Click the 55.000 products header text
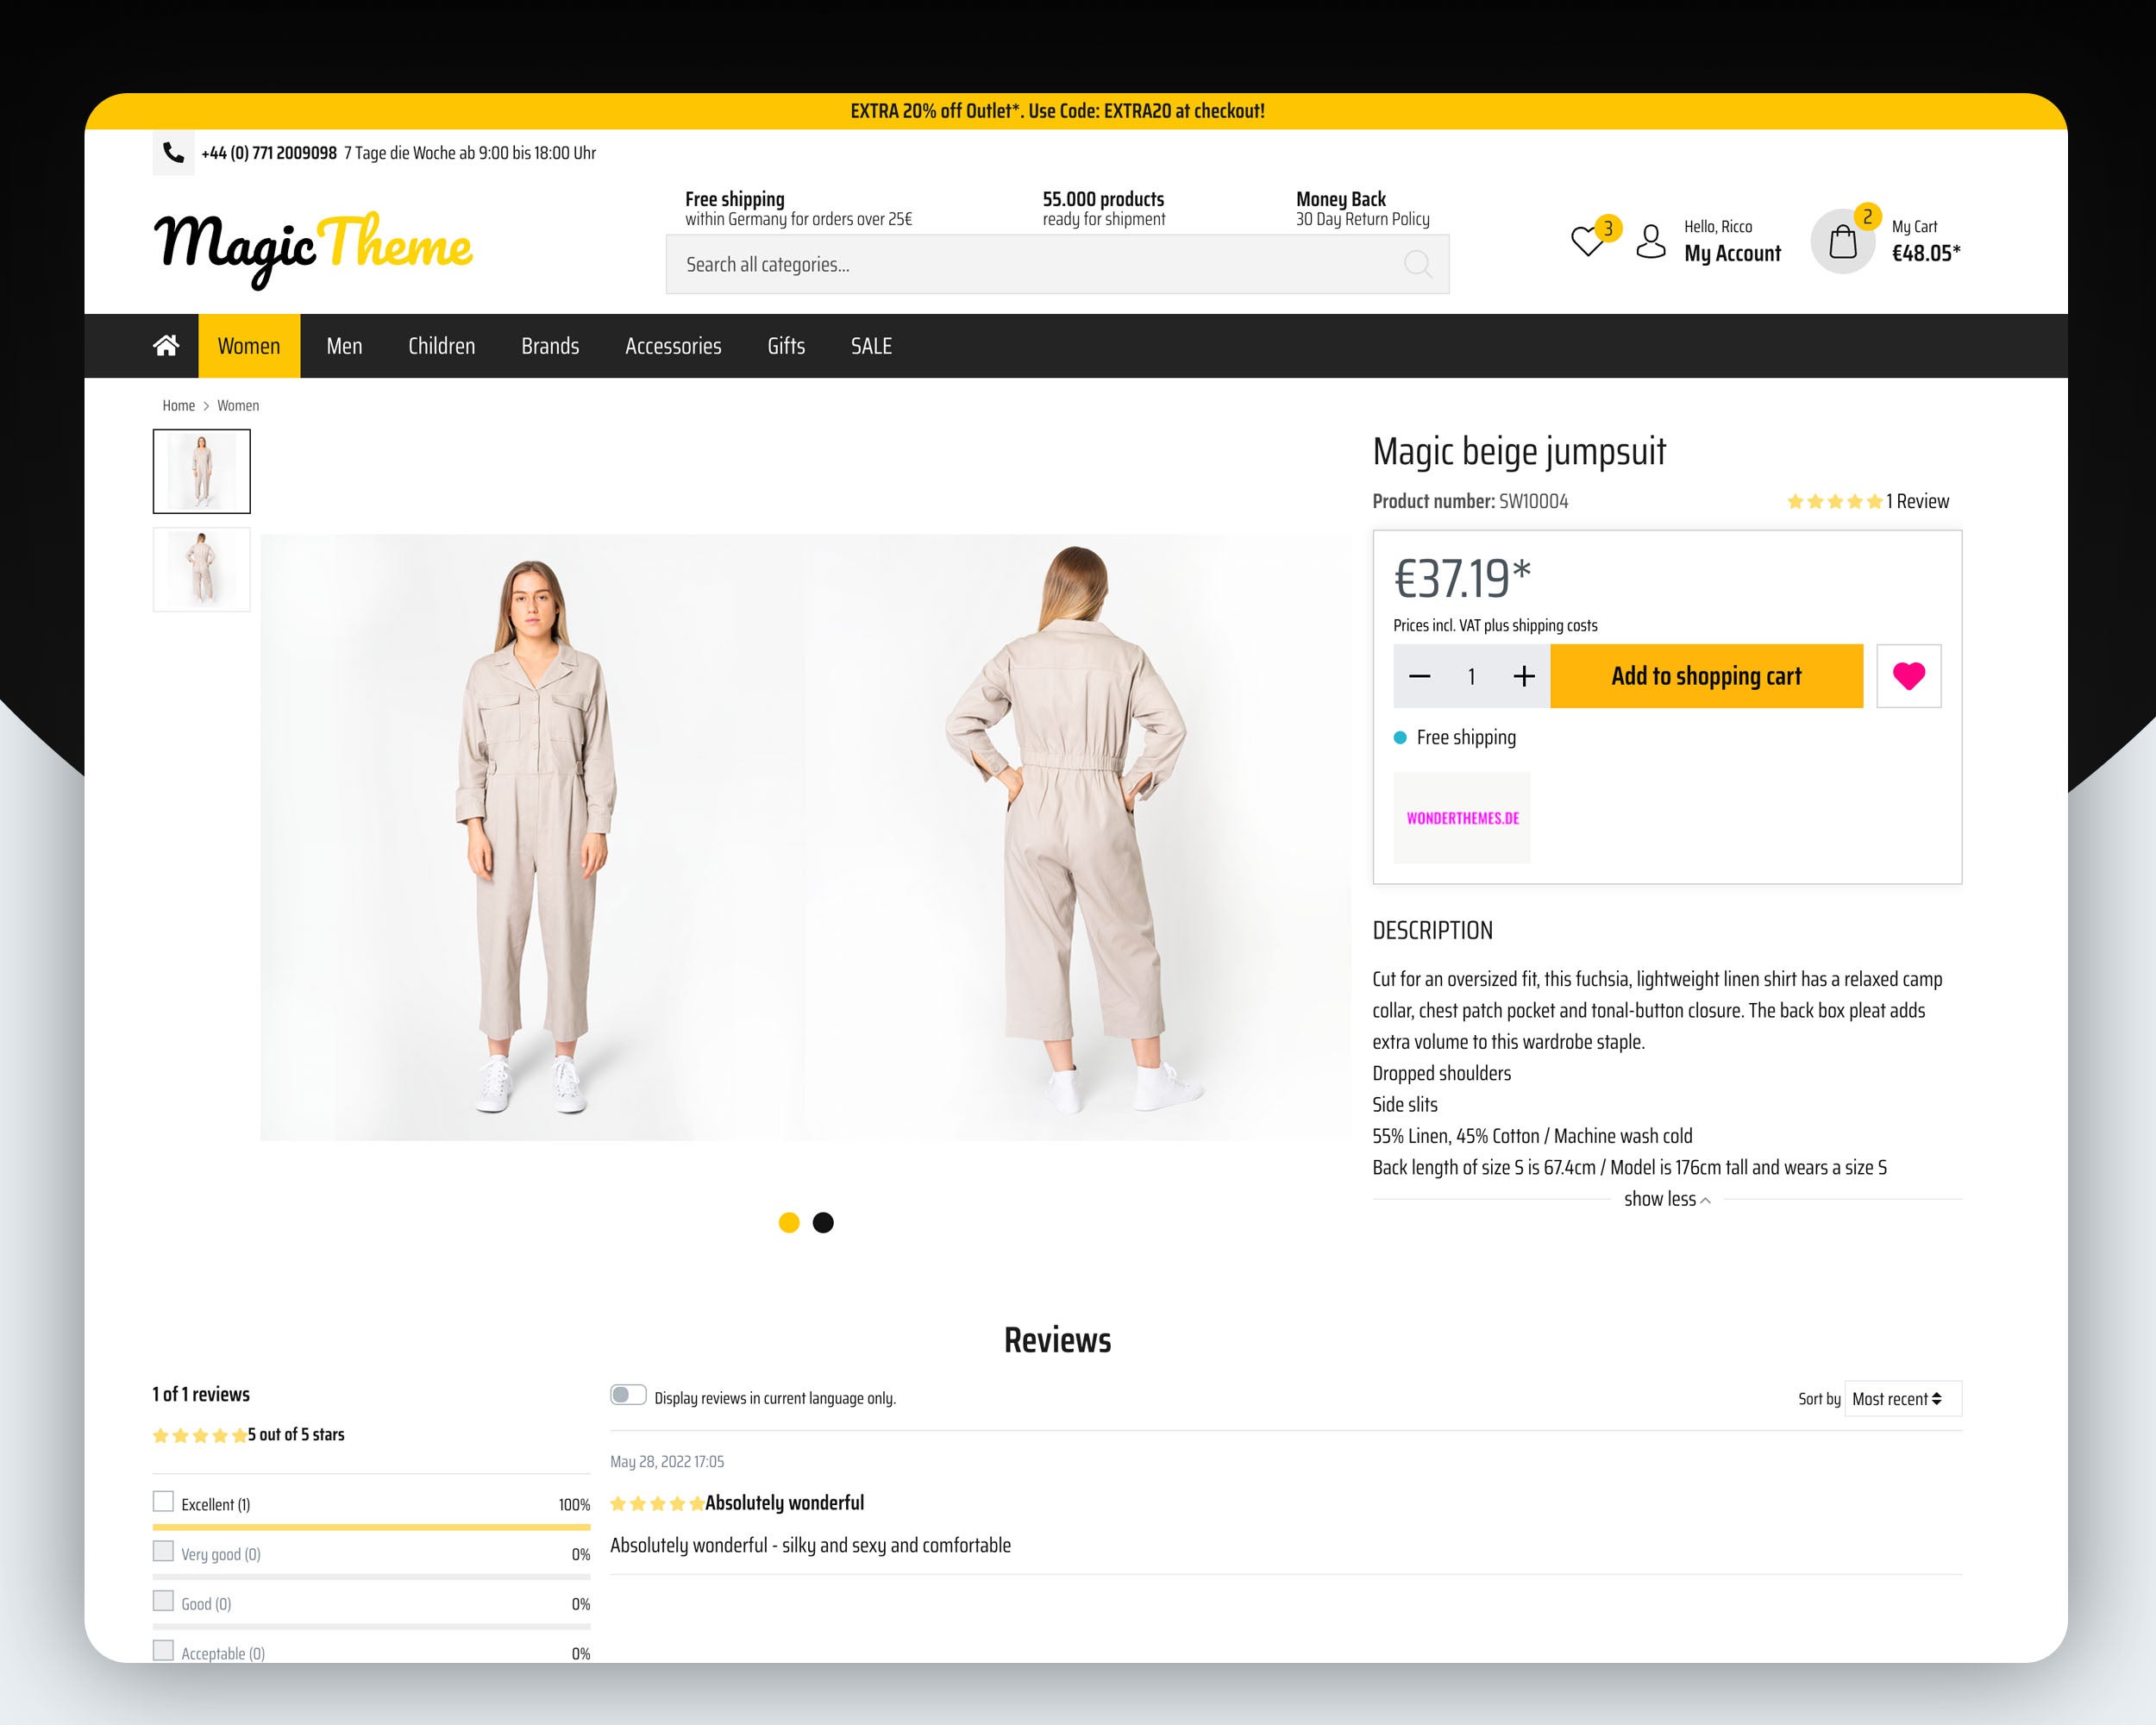 tap(1103, 198)
